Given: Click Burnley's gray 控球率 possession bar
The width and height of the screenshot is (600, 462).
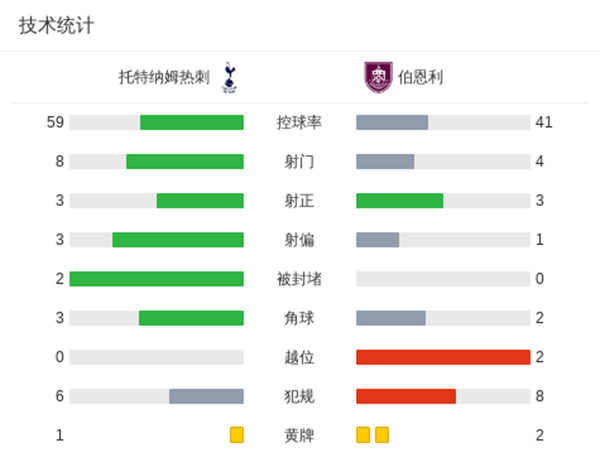Looking at the screenshot, I should 392,122.
